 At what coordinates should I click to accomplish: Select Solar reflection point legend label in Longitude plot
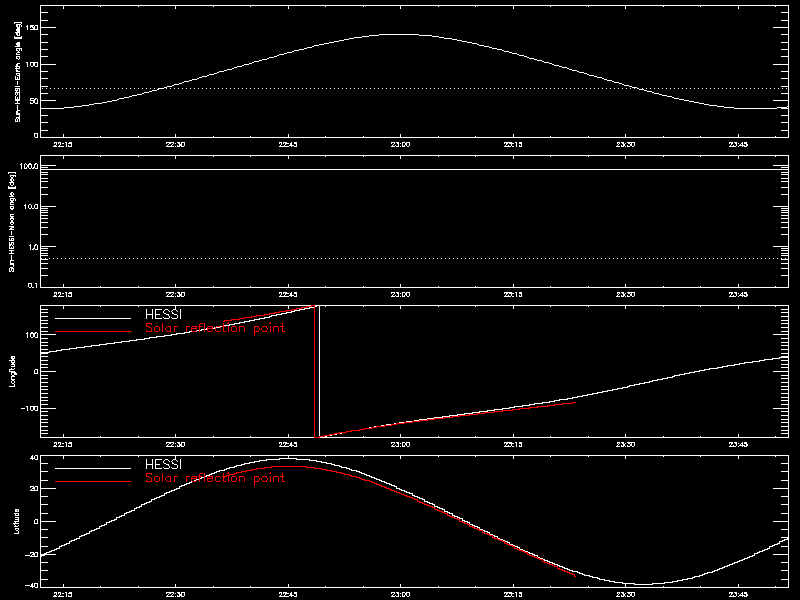215,328
